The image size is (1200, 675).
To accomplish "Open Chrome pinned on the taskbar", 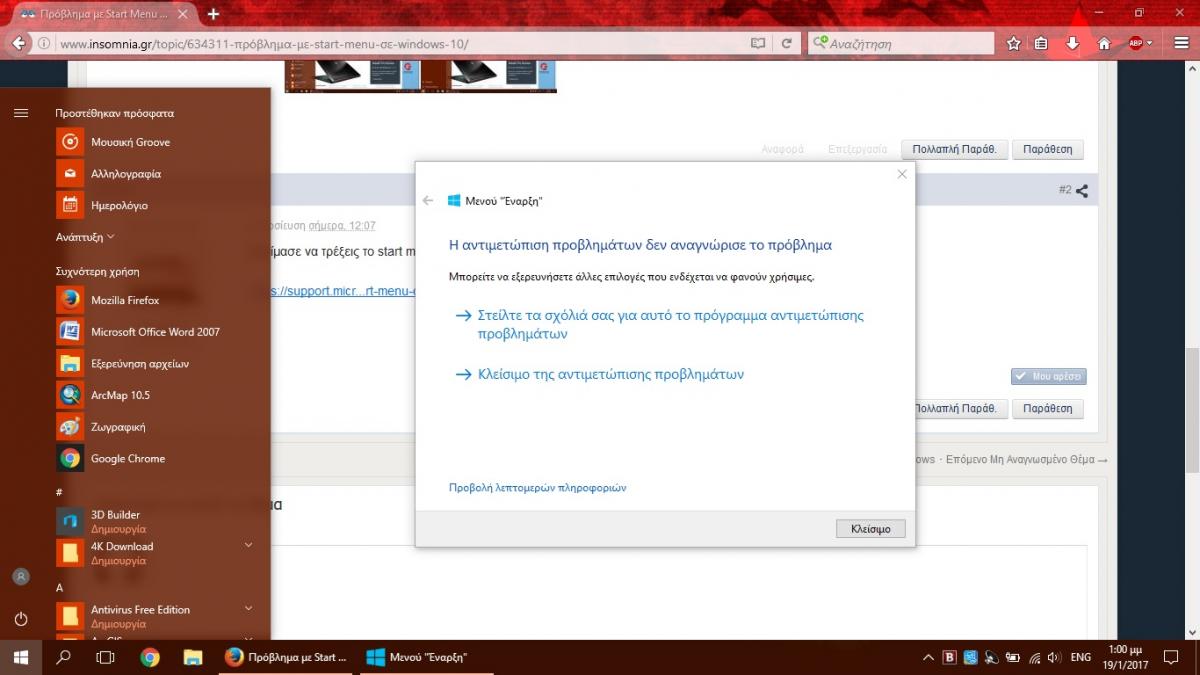I will point(150,657).
